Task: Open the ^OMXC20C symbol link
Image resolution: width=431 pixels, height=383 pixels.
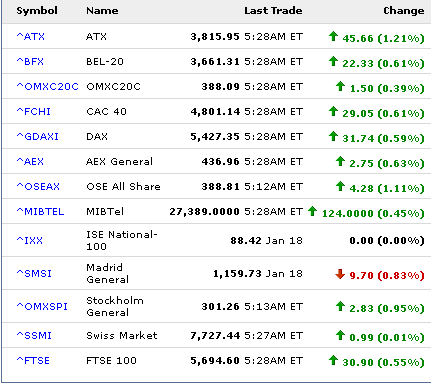Action: pyautogui.click(x=47, y=86)
